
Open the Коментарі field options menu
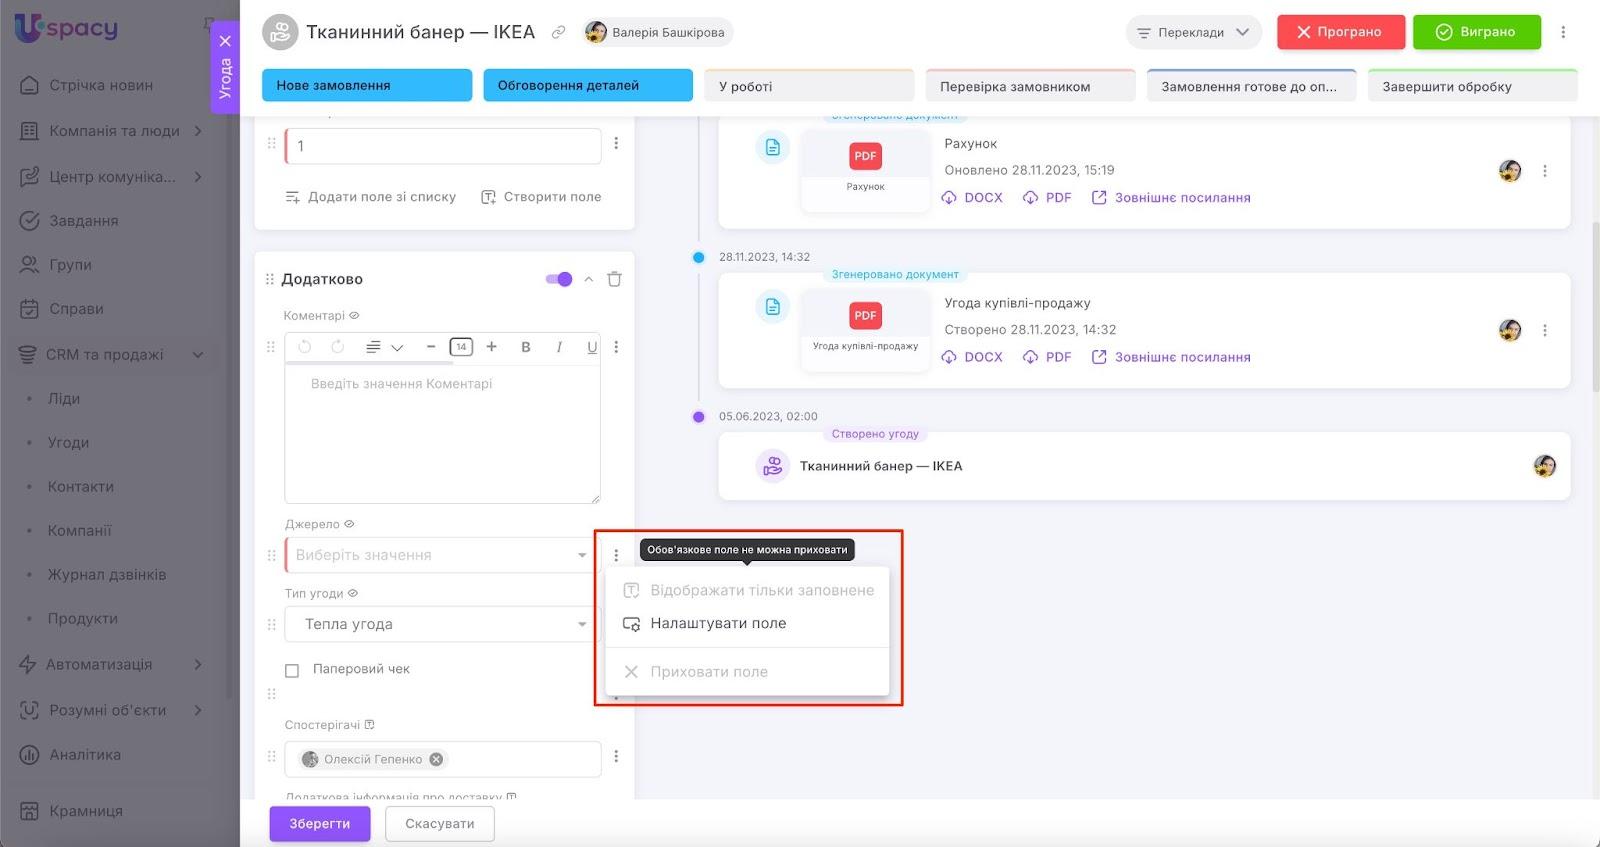tap(616, 347)
